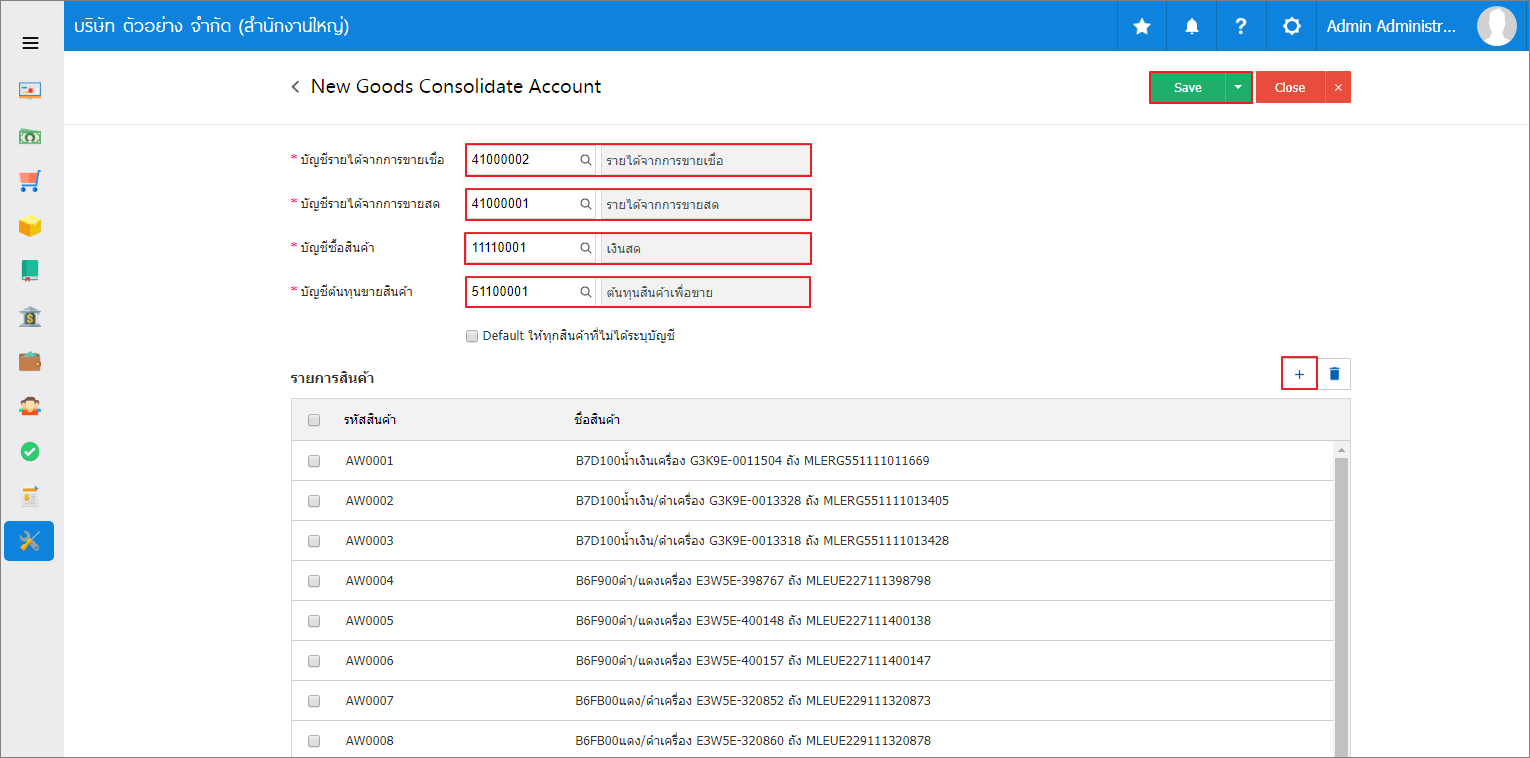Open the wrench tools setup module
The width and height of the screenshot is (1530, 758).
tap(29, 541)
